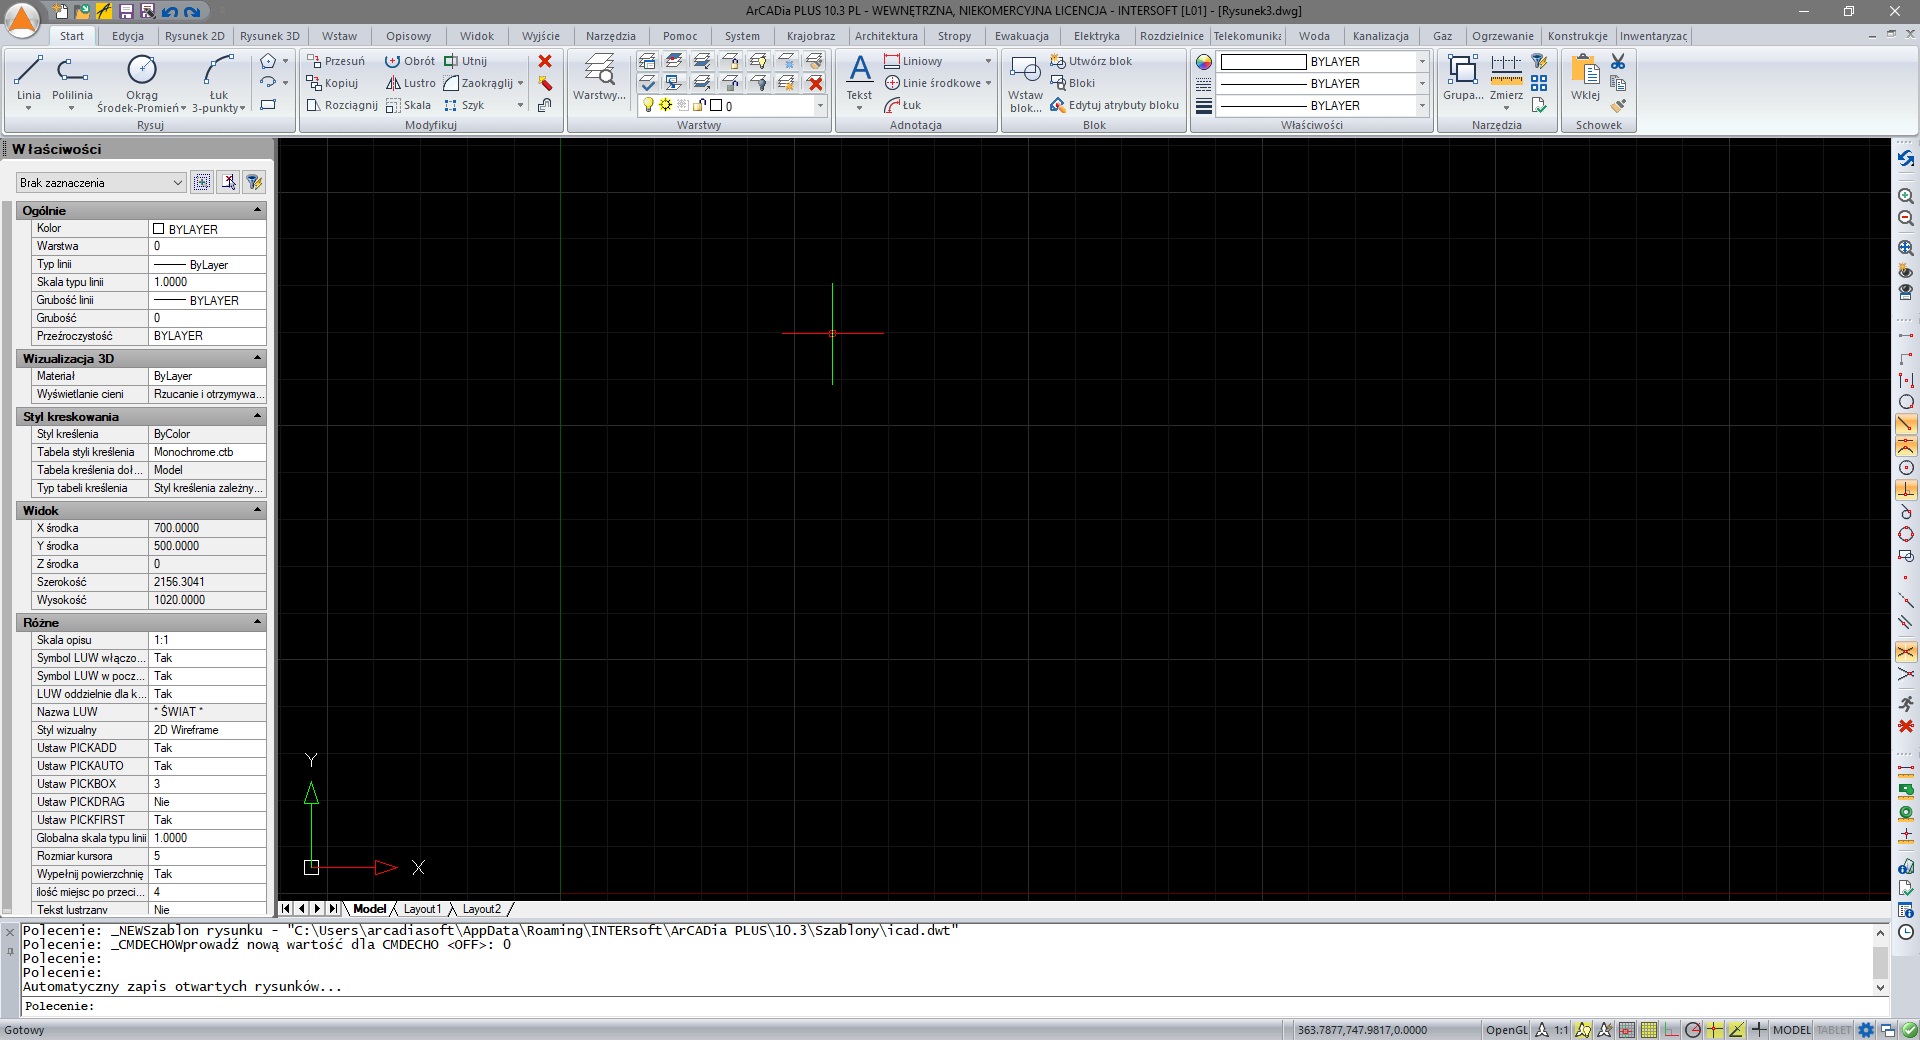Select the Tekst annotation tool
Image resolution: width=1920 pixels, height=1040 pixels.
[x=859, y=80]
